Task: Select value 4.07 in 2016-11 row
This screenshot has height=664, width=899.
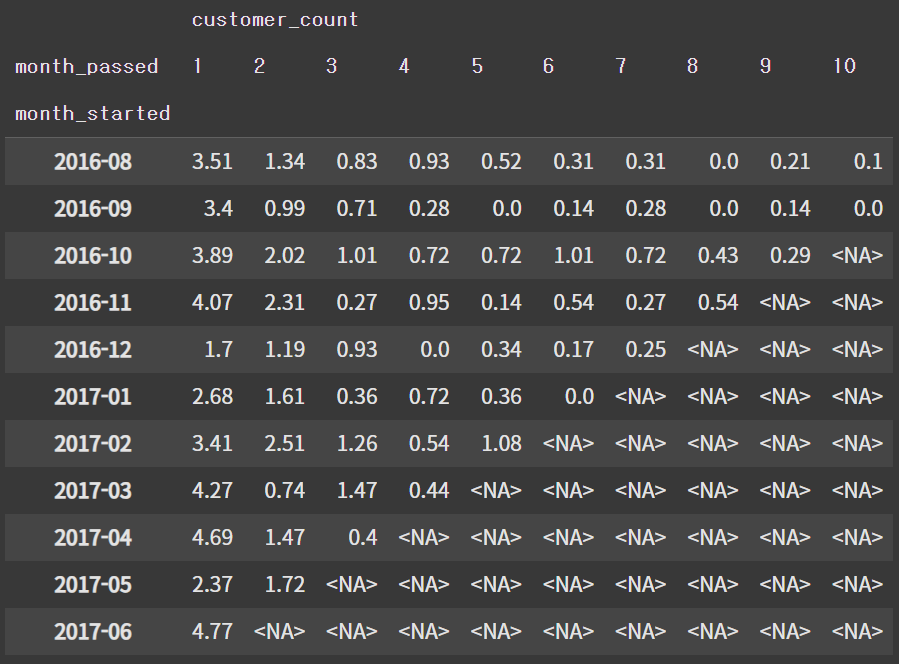Action: click(x=212, y=303)
